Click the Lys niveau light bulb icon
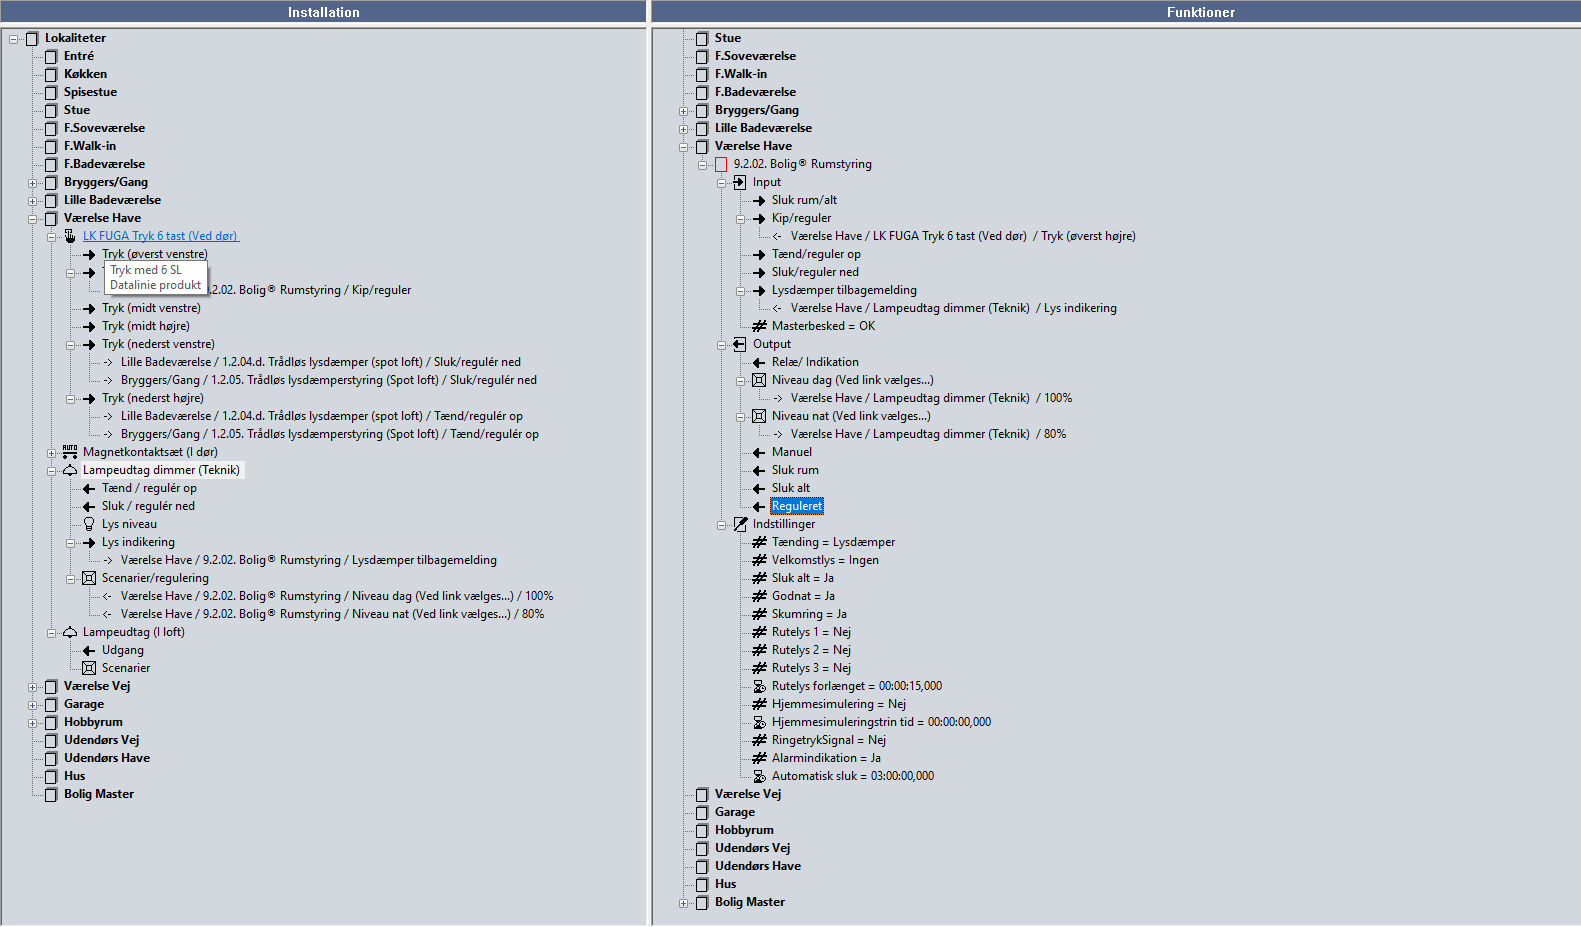This screenshot has height=927, width=1581. click(89, 524)
